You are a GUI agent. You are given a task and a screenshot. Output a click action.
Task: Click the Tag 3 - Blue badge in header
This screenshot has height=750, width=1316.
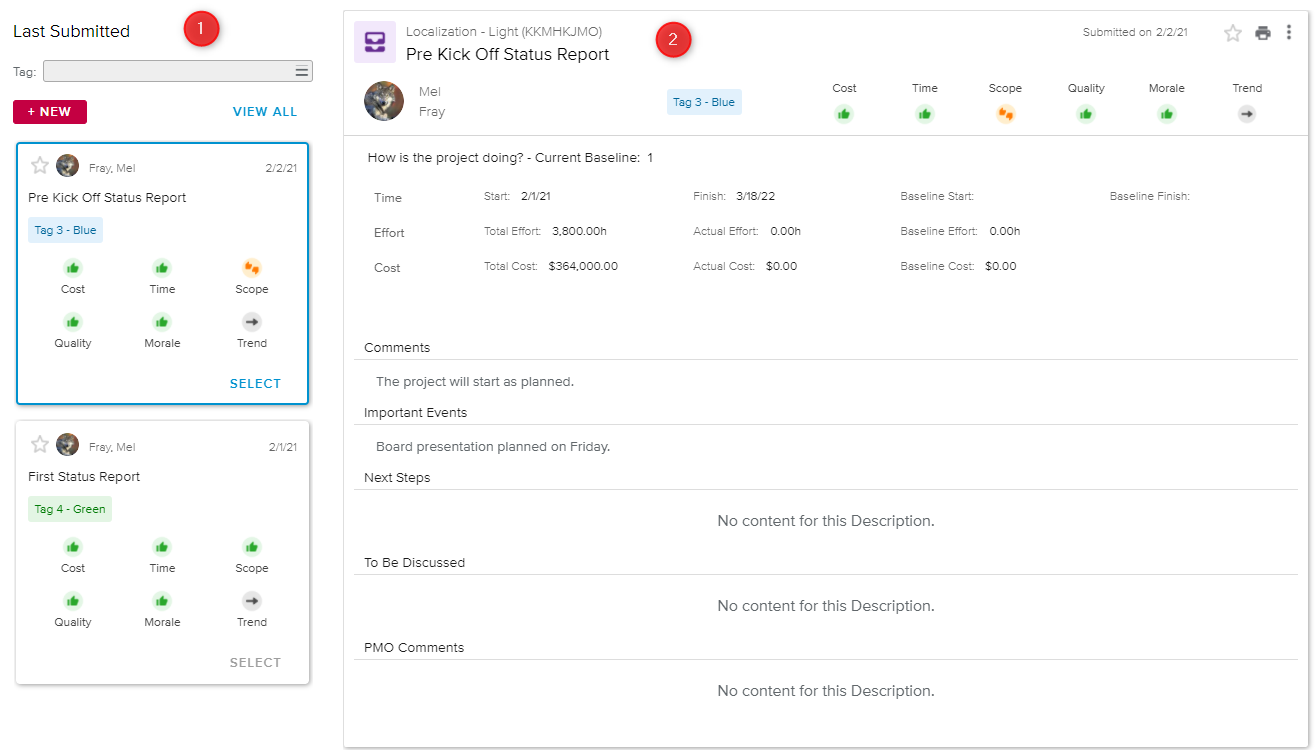704,102
